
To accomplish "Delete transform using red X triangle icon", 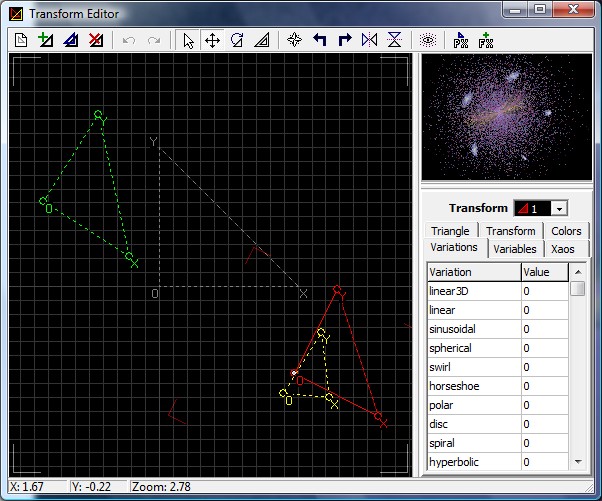I will (95, 41).
